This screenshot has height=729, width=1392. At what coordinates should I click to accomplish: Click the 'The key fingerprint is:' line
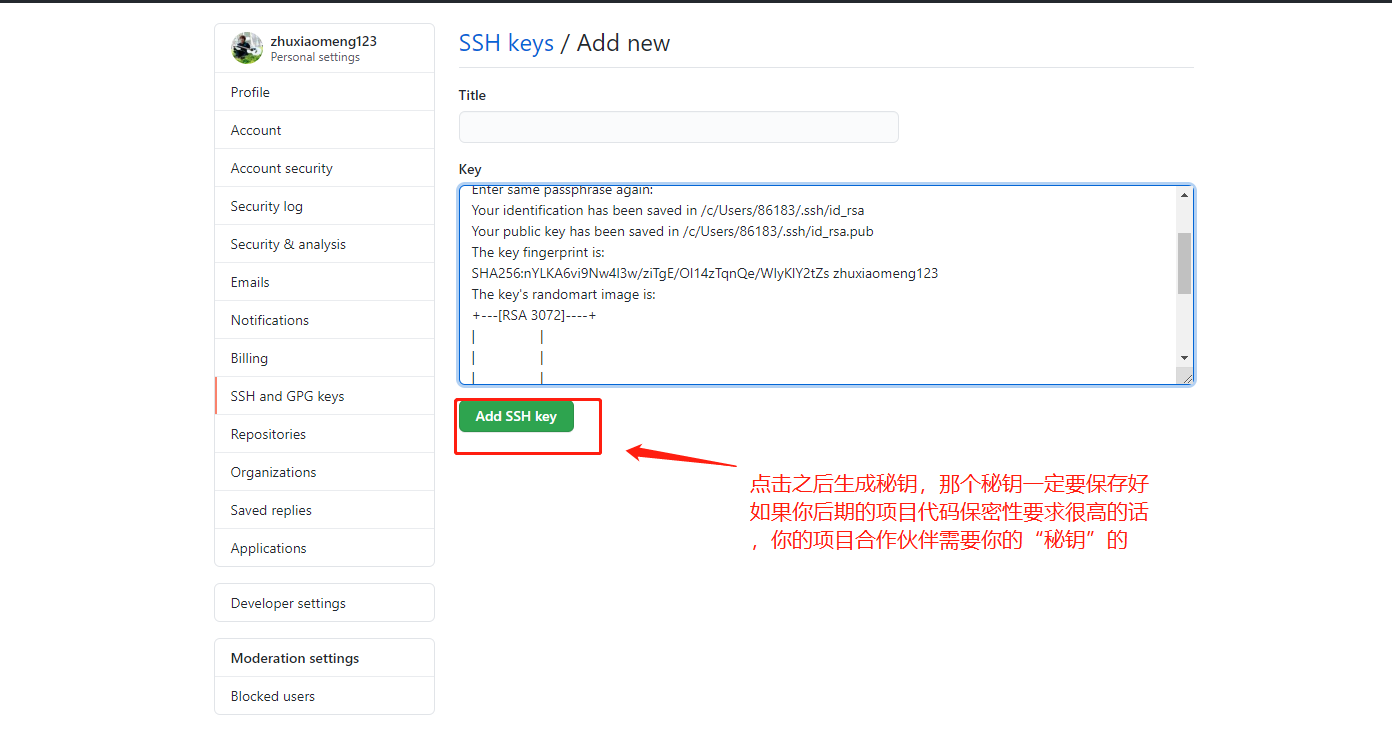coord(538,252)
